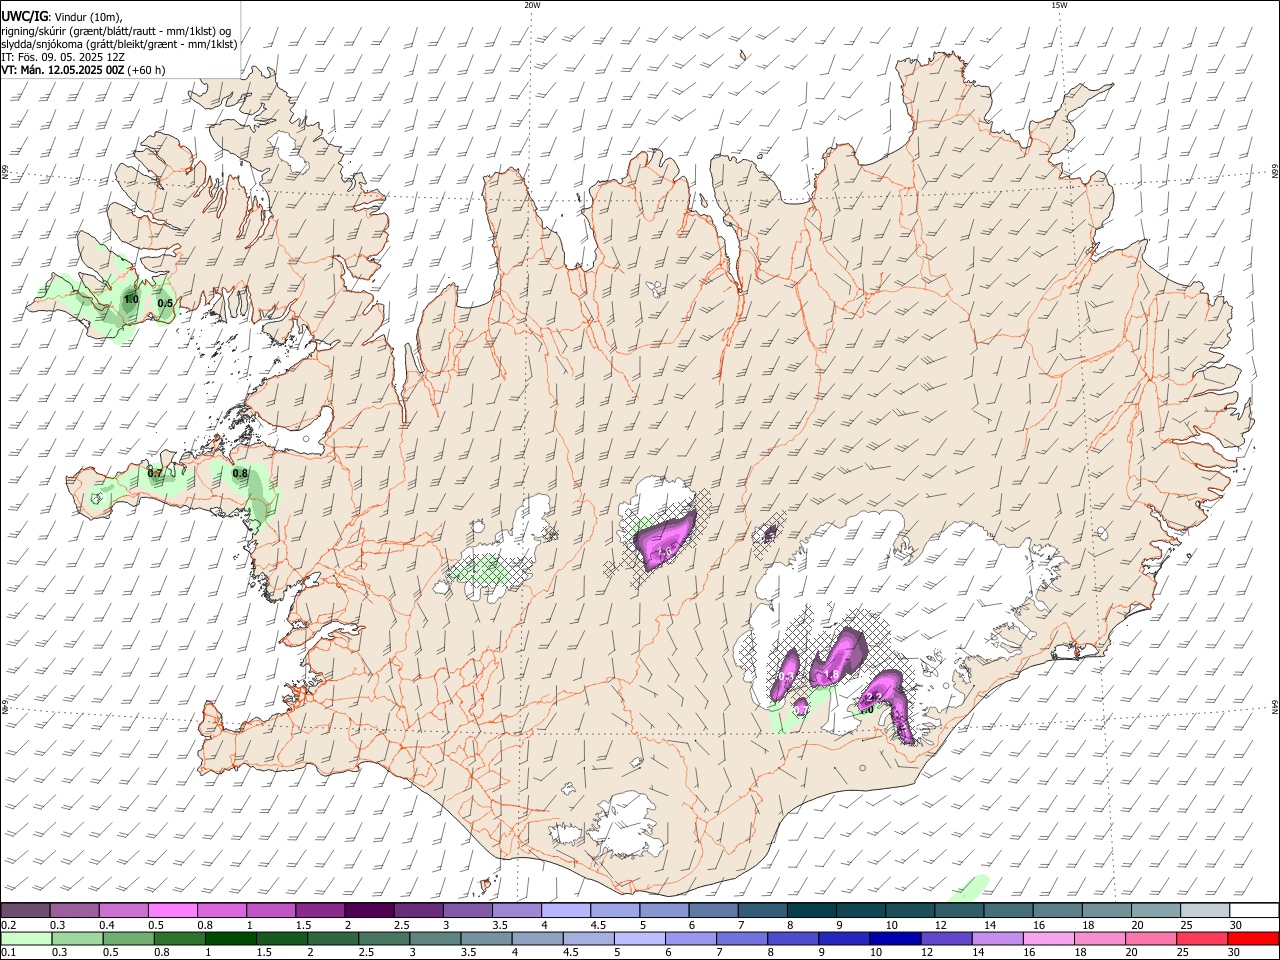Screen dimensions: 1280x960
Task: Click the lavender swatch at 14 in the lower legend
Action: click(x=998, y=938)
